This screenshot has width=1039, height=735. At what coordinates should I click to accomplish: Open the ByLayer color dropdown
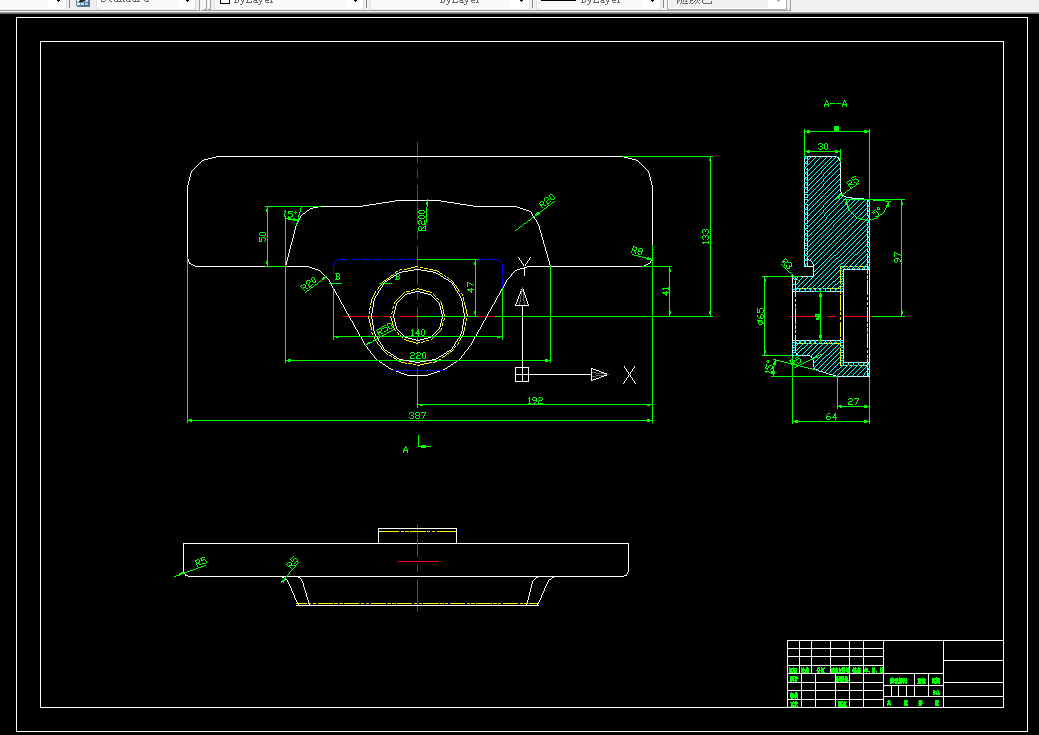[289, 2]
